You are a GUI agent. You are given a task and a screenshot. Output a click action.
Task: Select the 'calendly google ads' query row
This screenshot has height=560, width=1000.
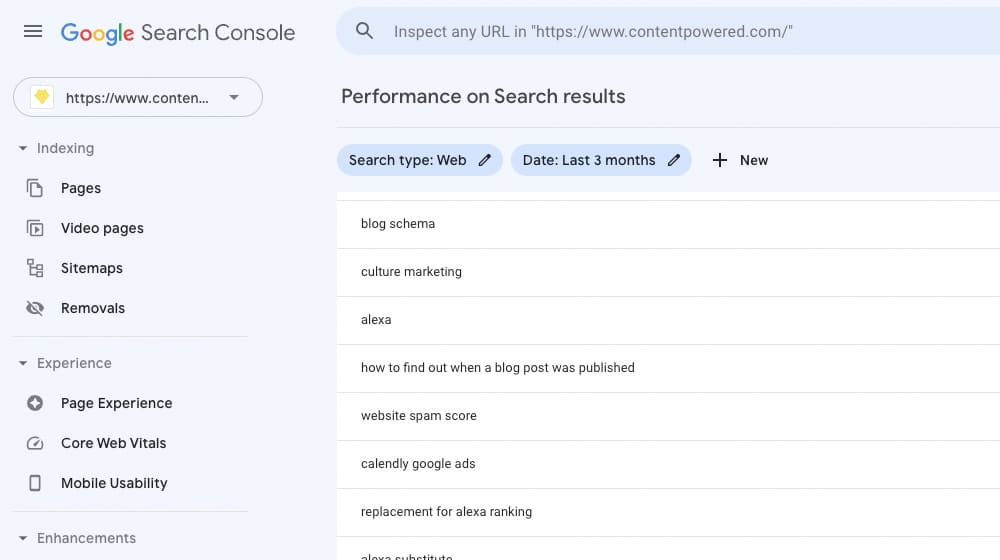point(668,464)
